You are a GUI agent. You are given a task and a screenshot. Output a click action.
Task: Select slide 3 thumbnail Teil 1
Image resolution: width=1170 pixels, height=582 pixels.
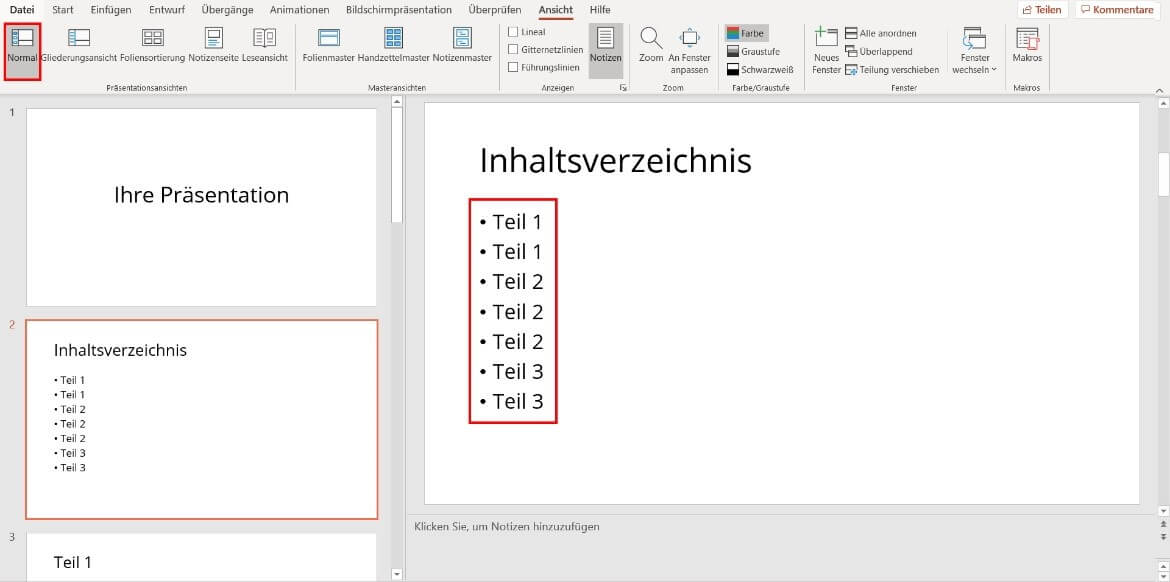coord(201,557)
